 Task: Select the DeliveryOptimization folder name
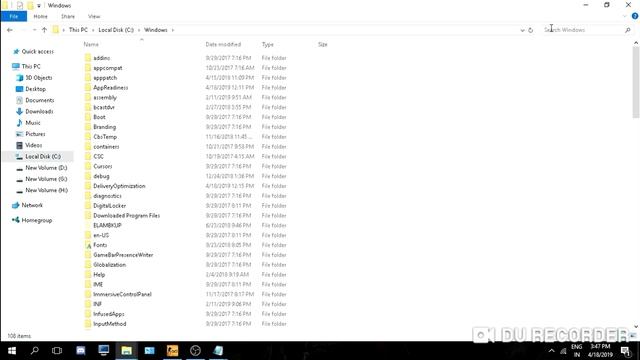click(x=119, y=186)
